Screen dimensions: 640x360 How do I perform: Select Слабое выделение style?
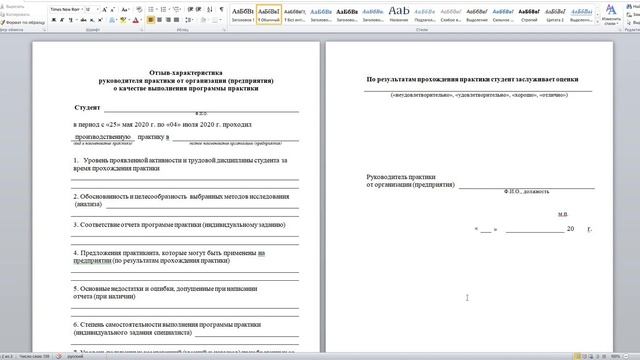(x=451, y=14)
